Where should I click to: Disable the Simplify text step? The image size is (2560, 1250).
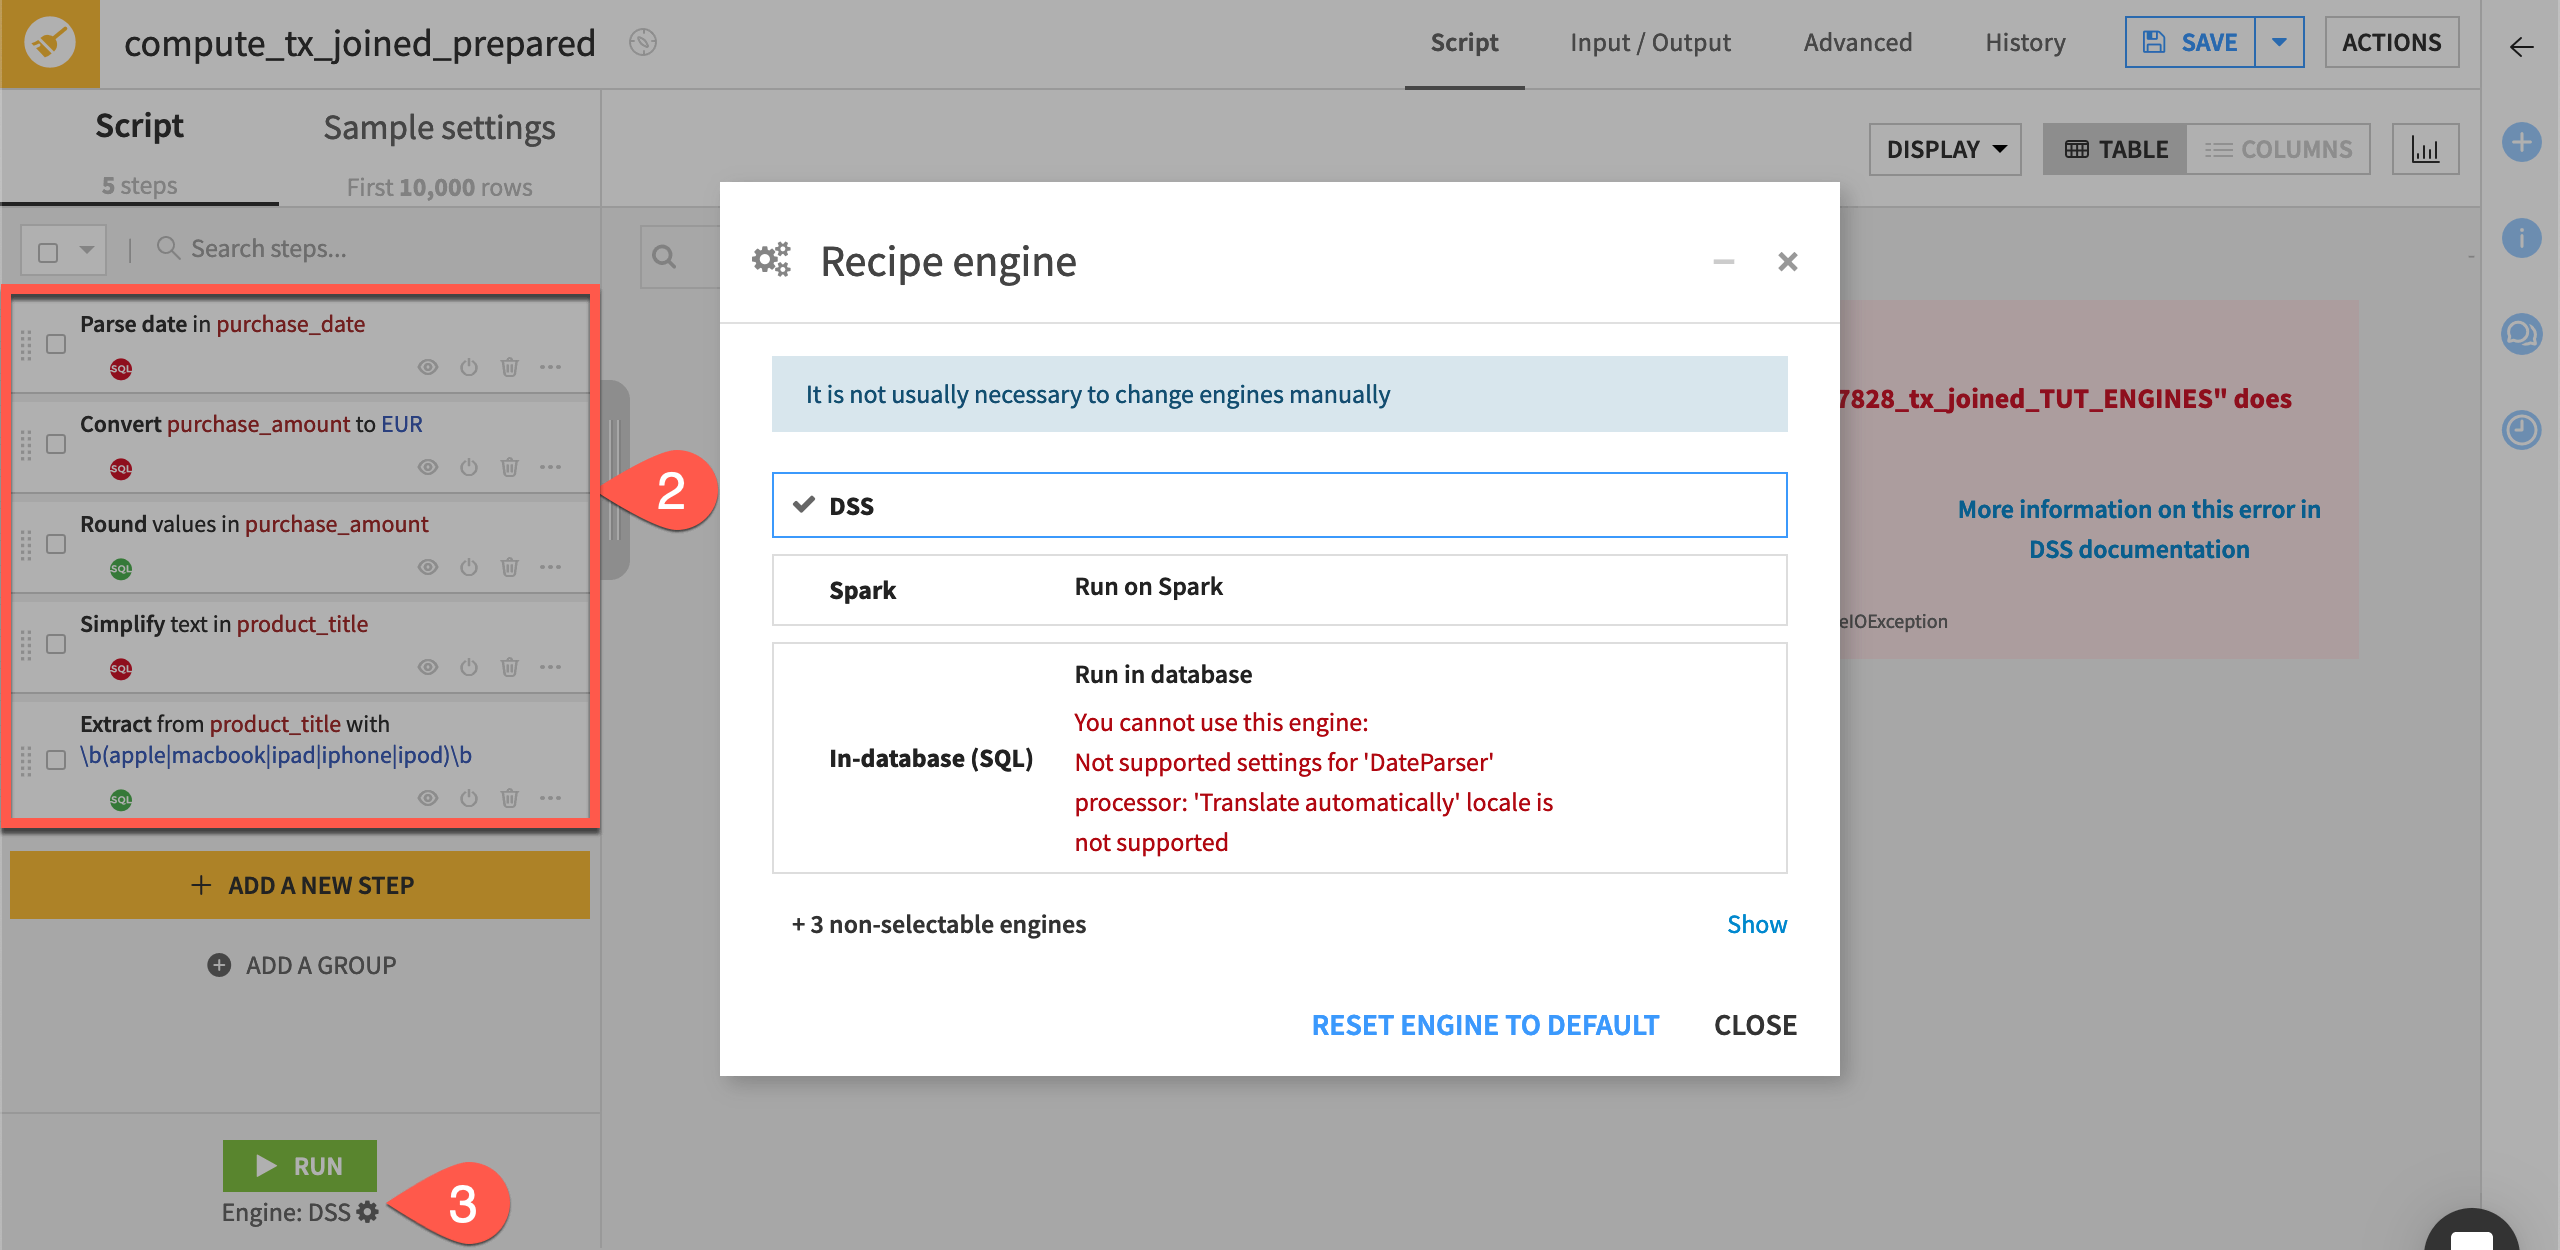469,667
